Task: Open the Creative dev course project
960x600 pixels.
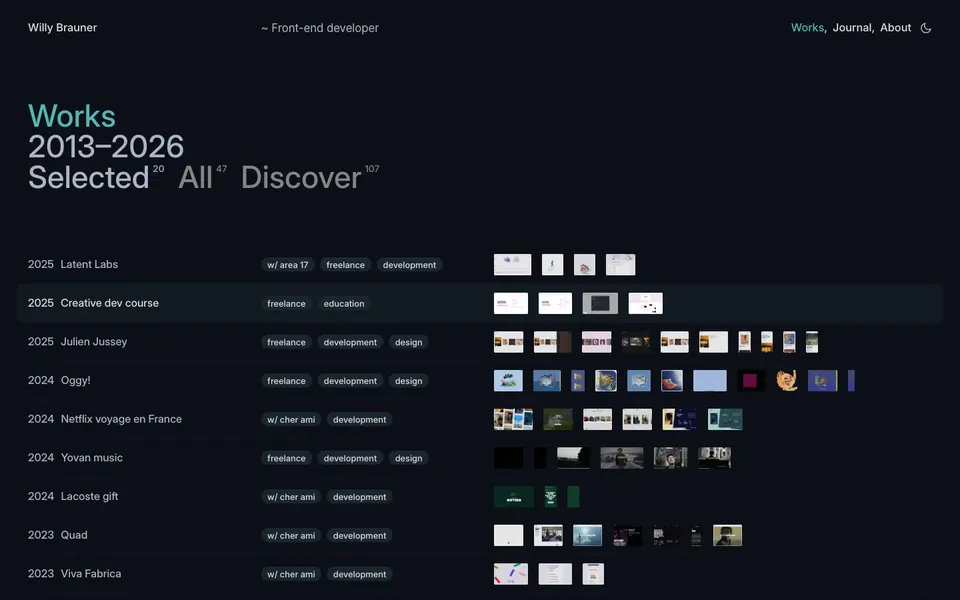Action: click(110, 303)
